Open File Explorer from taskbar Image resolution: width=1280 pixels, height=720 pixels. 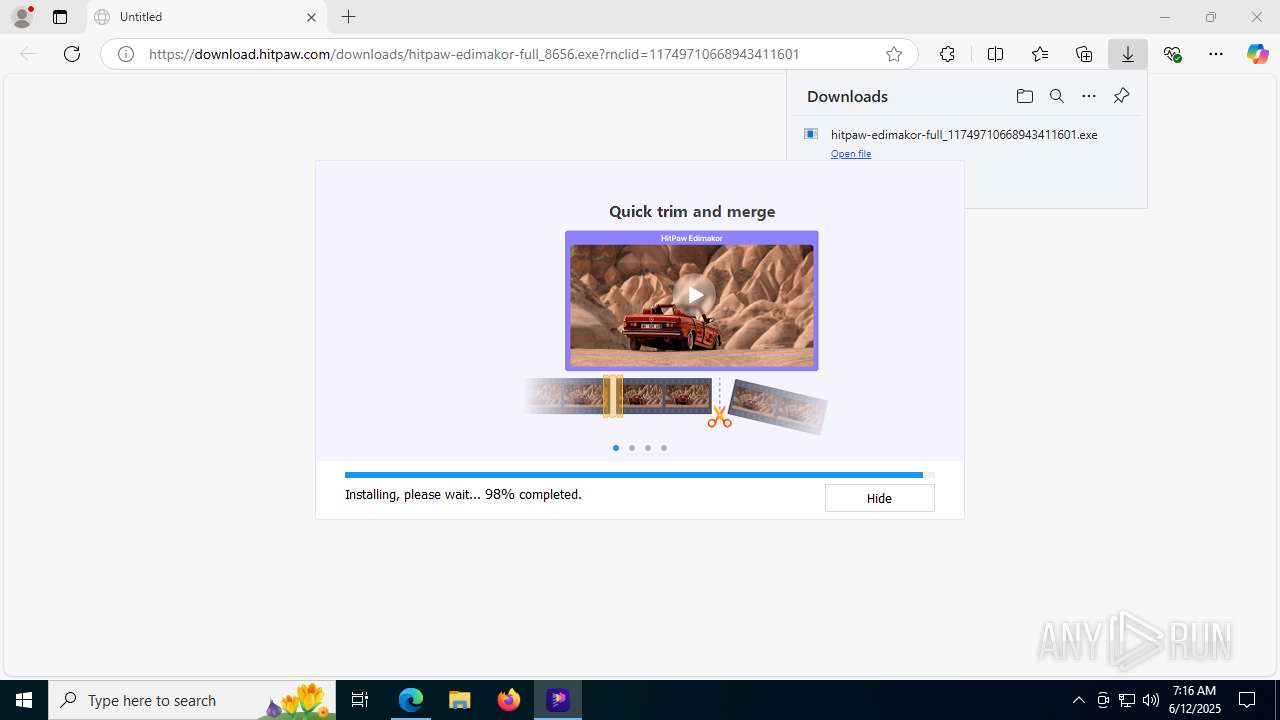point(460,700)
